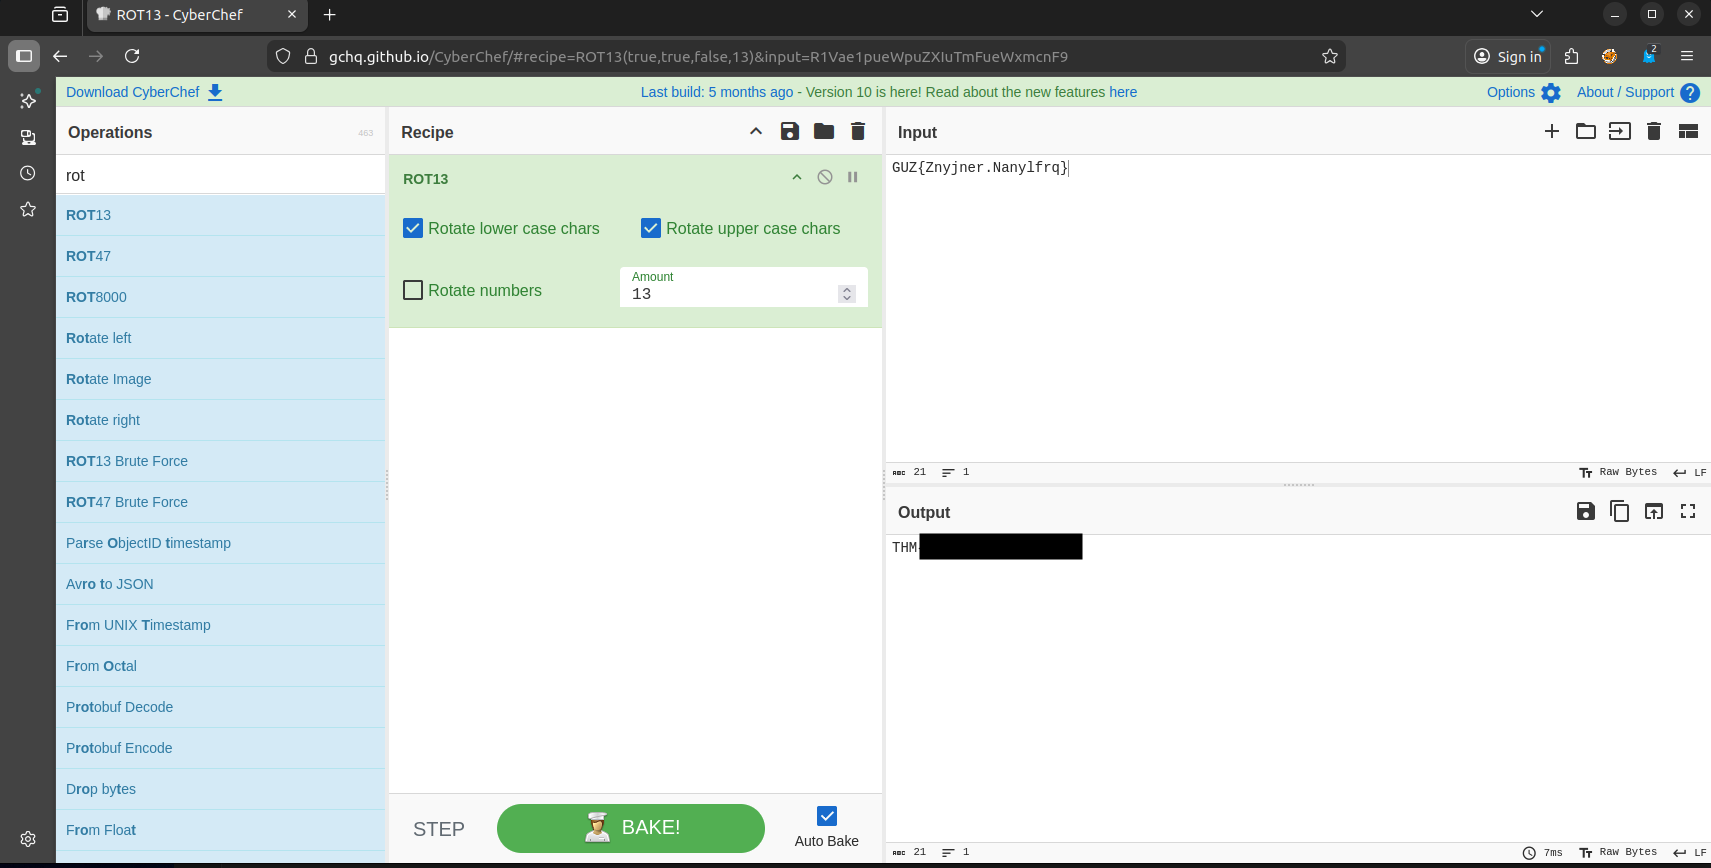Select ROT47 Brute Force operation
Screen dimensions: 1711x868
[x=220, y=502]
